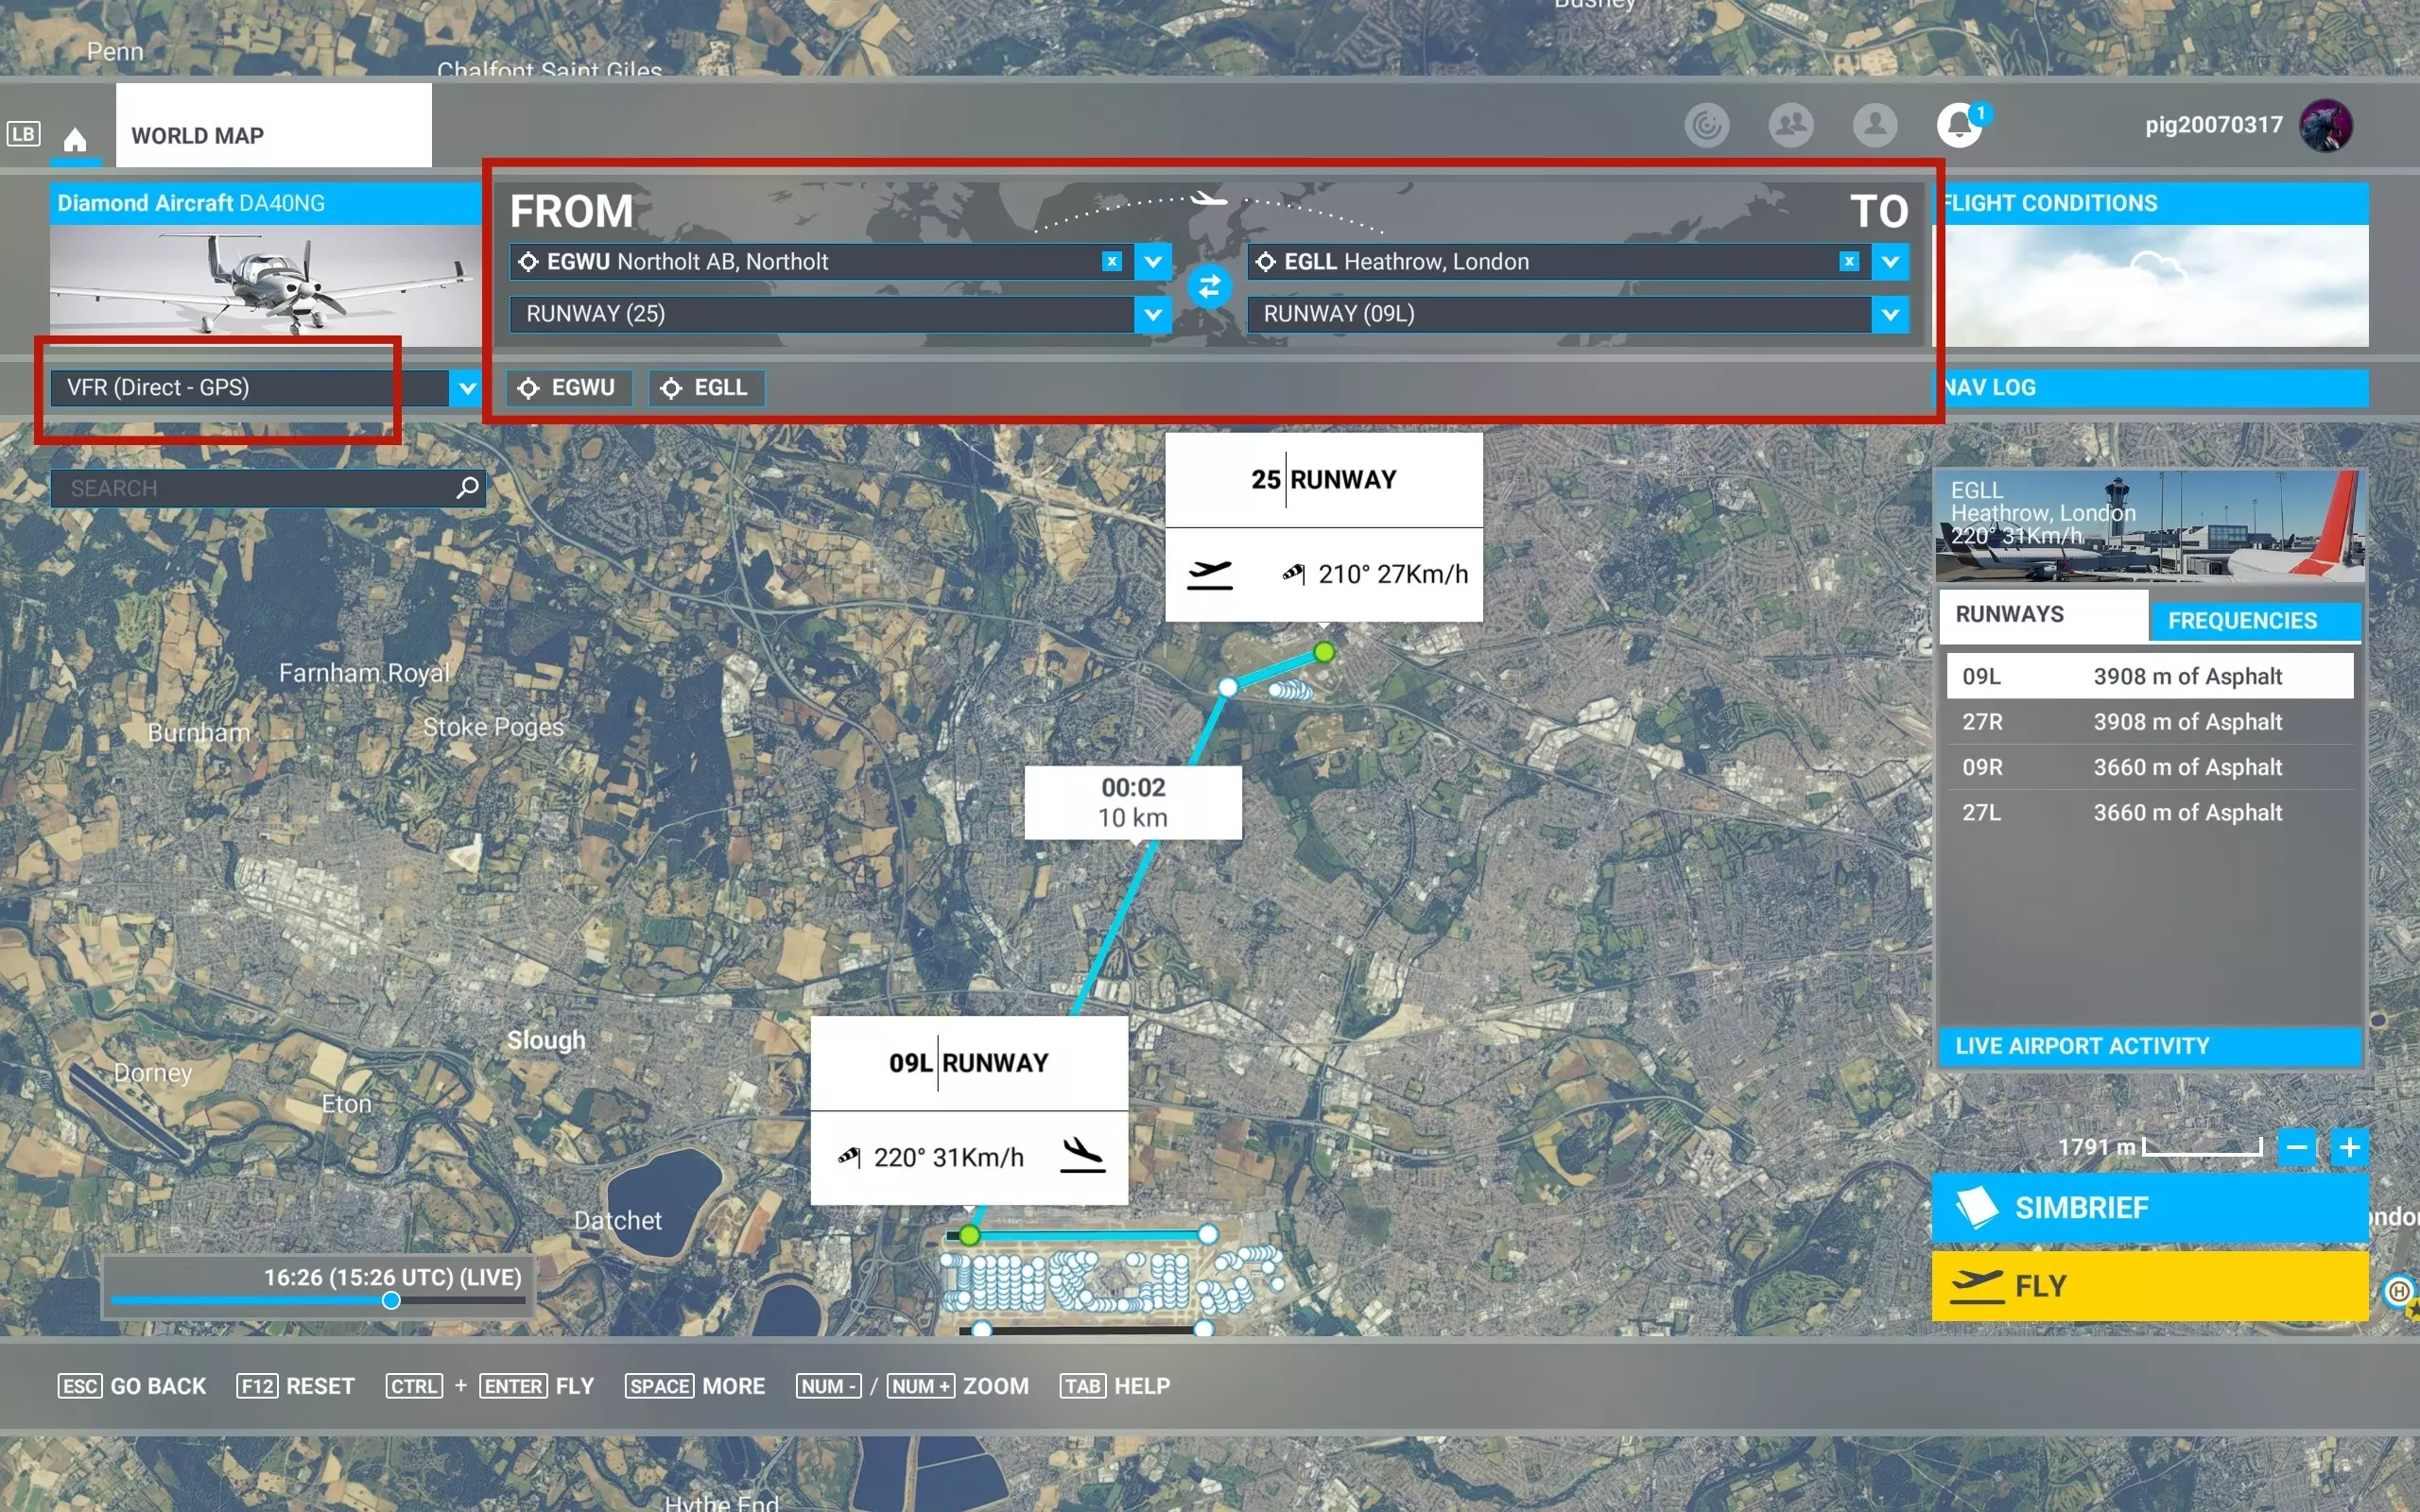Click the swap departure and arrival icon

[1209, 287]
